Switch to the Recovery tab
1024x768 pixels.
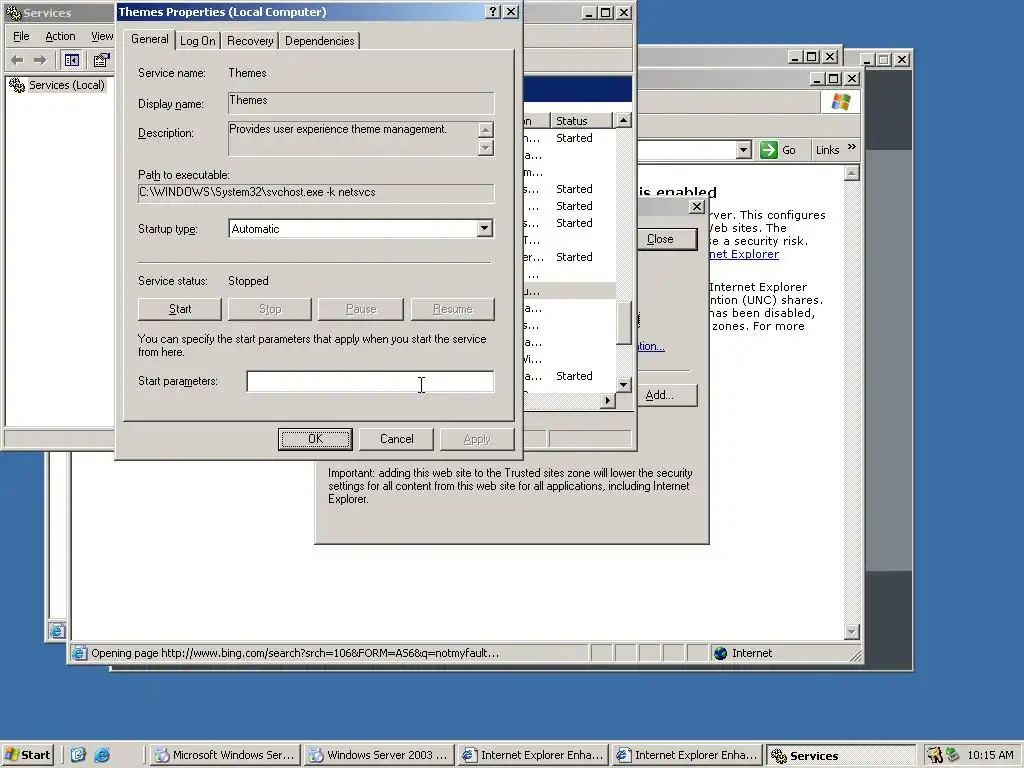[x=250, y=41]
